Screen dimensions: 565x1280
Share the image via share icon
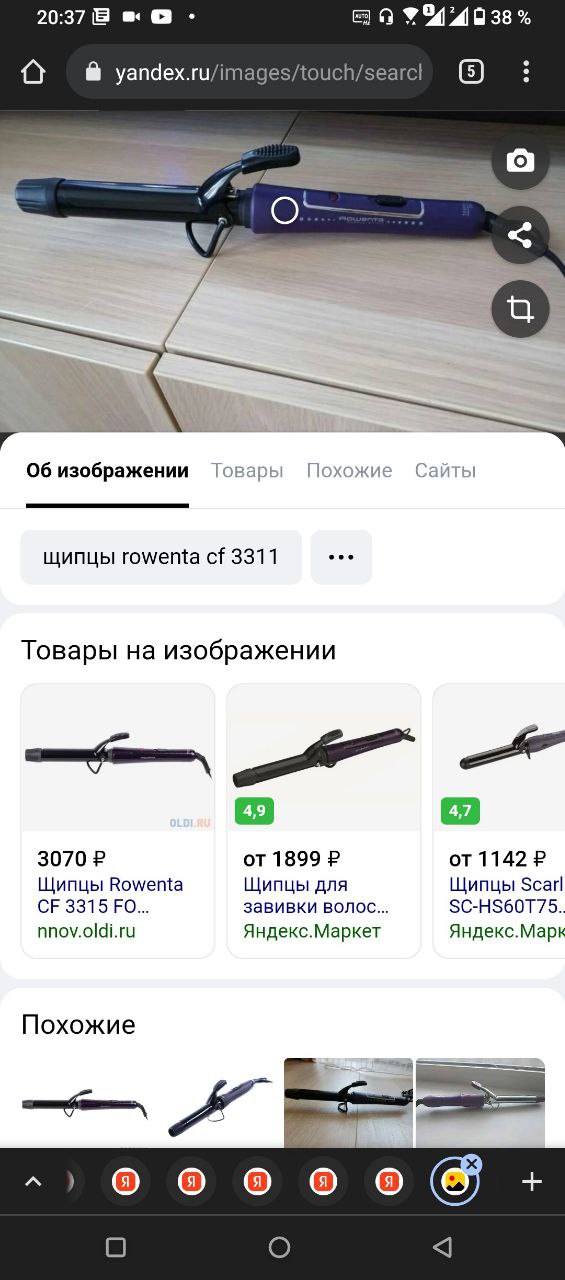tap(520, 235)
